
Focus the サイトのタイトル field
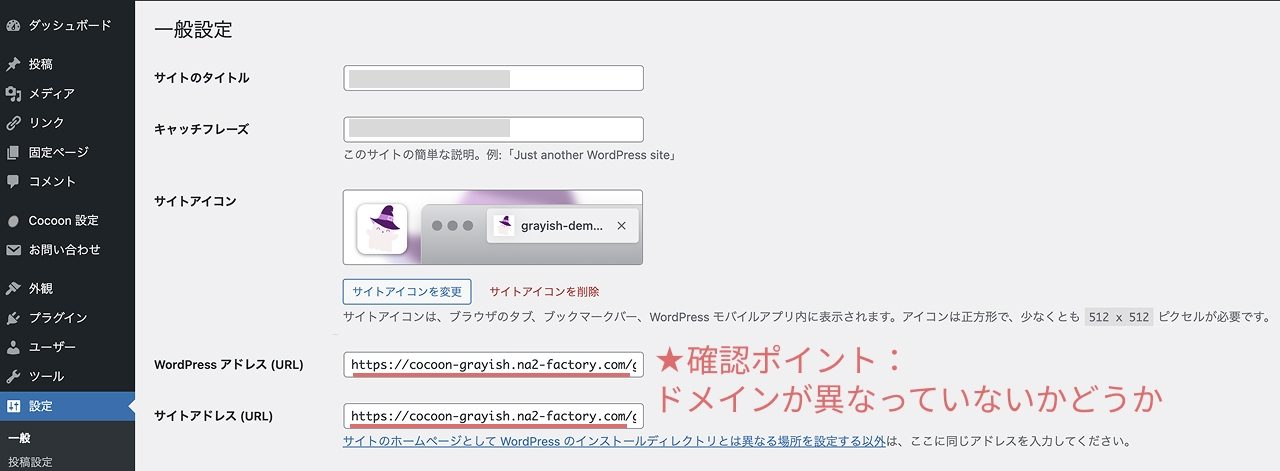pos(493,78)
